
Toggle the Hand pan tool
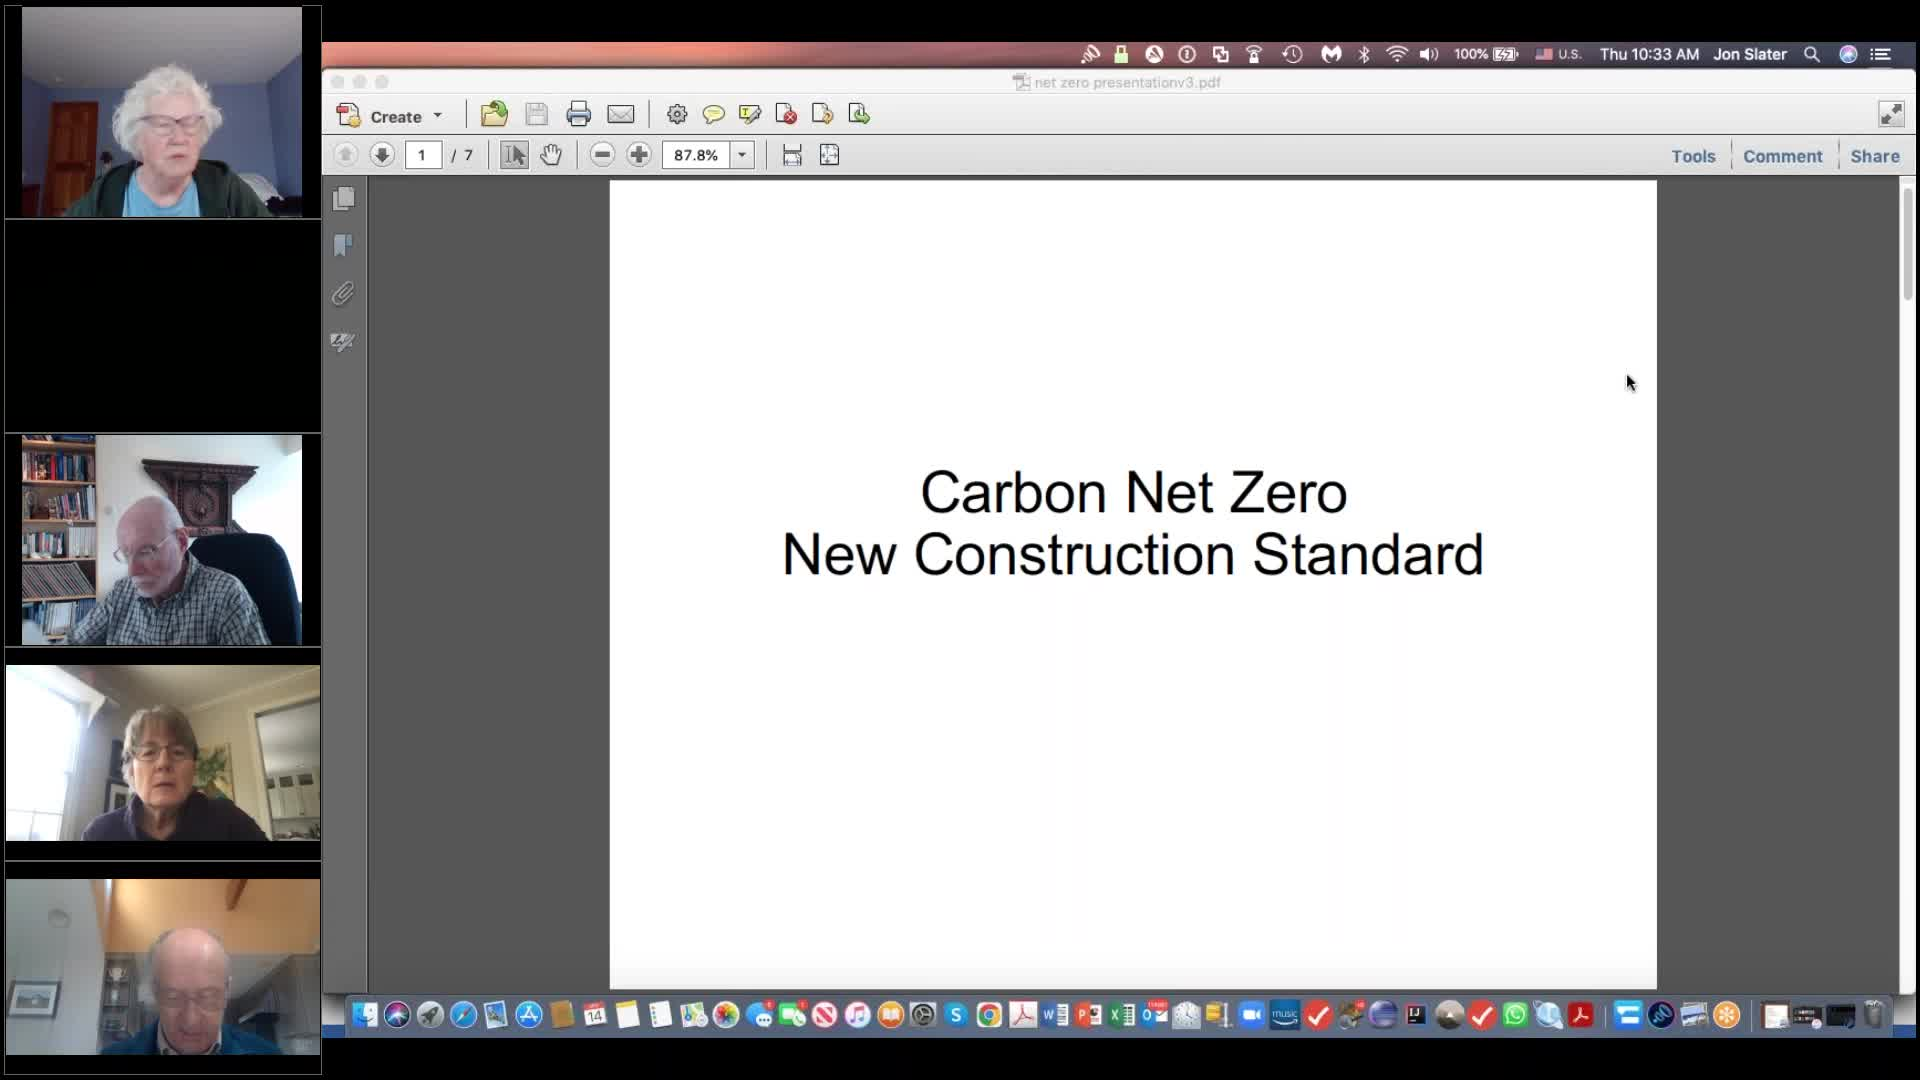tap(551, 155)
